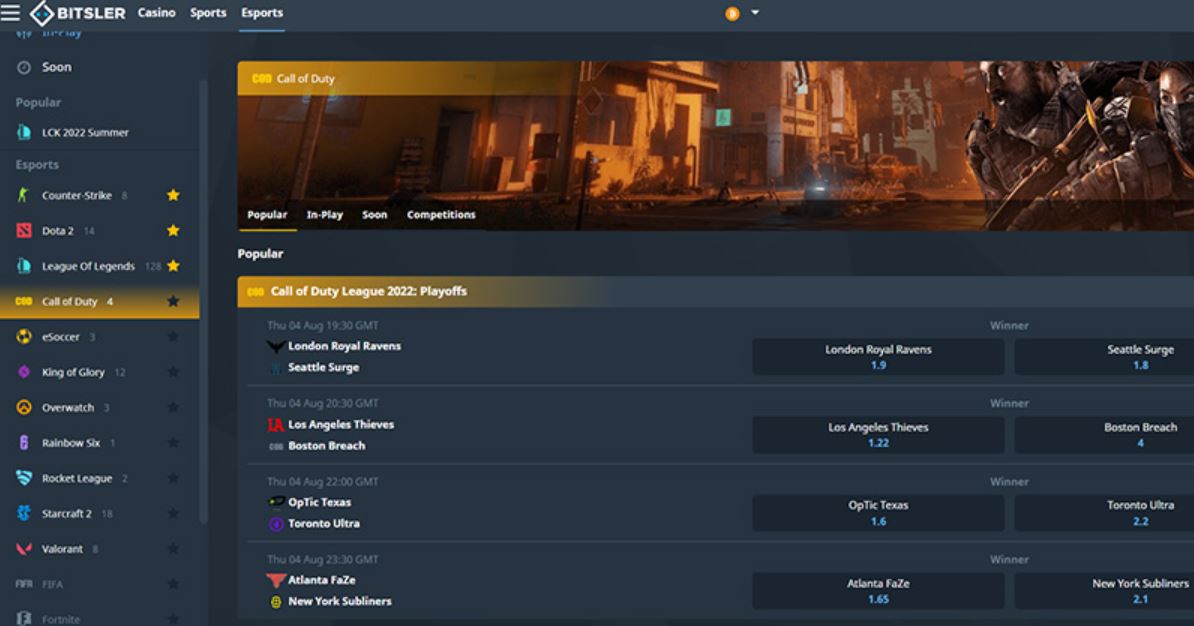Screen dimensions: 1194x626
Task: Switch to the Competitions banner tab
Action: coord(441,215)
